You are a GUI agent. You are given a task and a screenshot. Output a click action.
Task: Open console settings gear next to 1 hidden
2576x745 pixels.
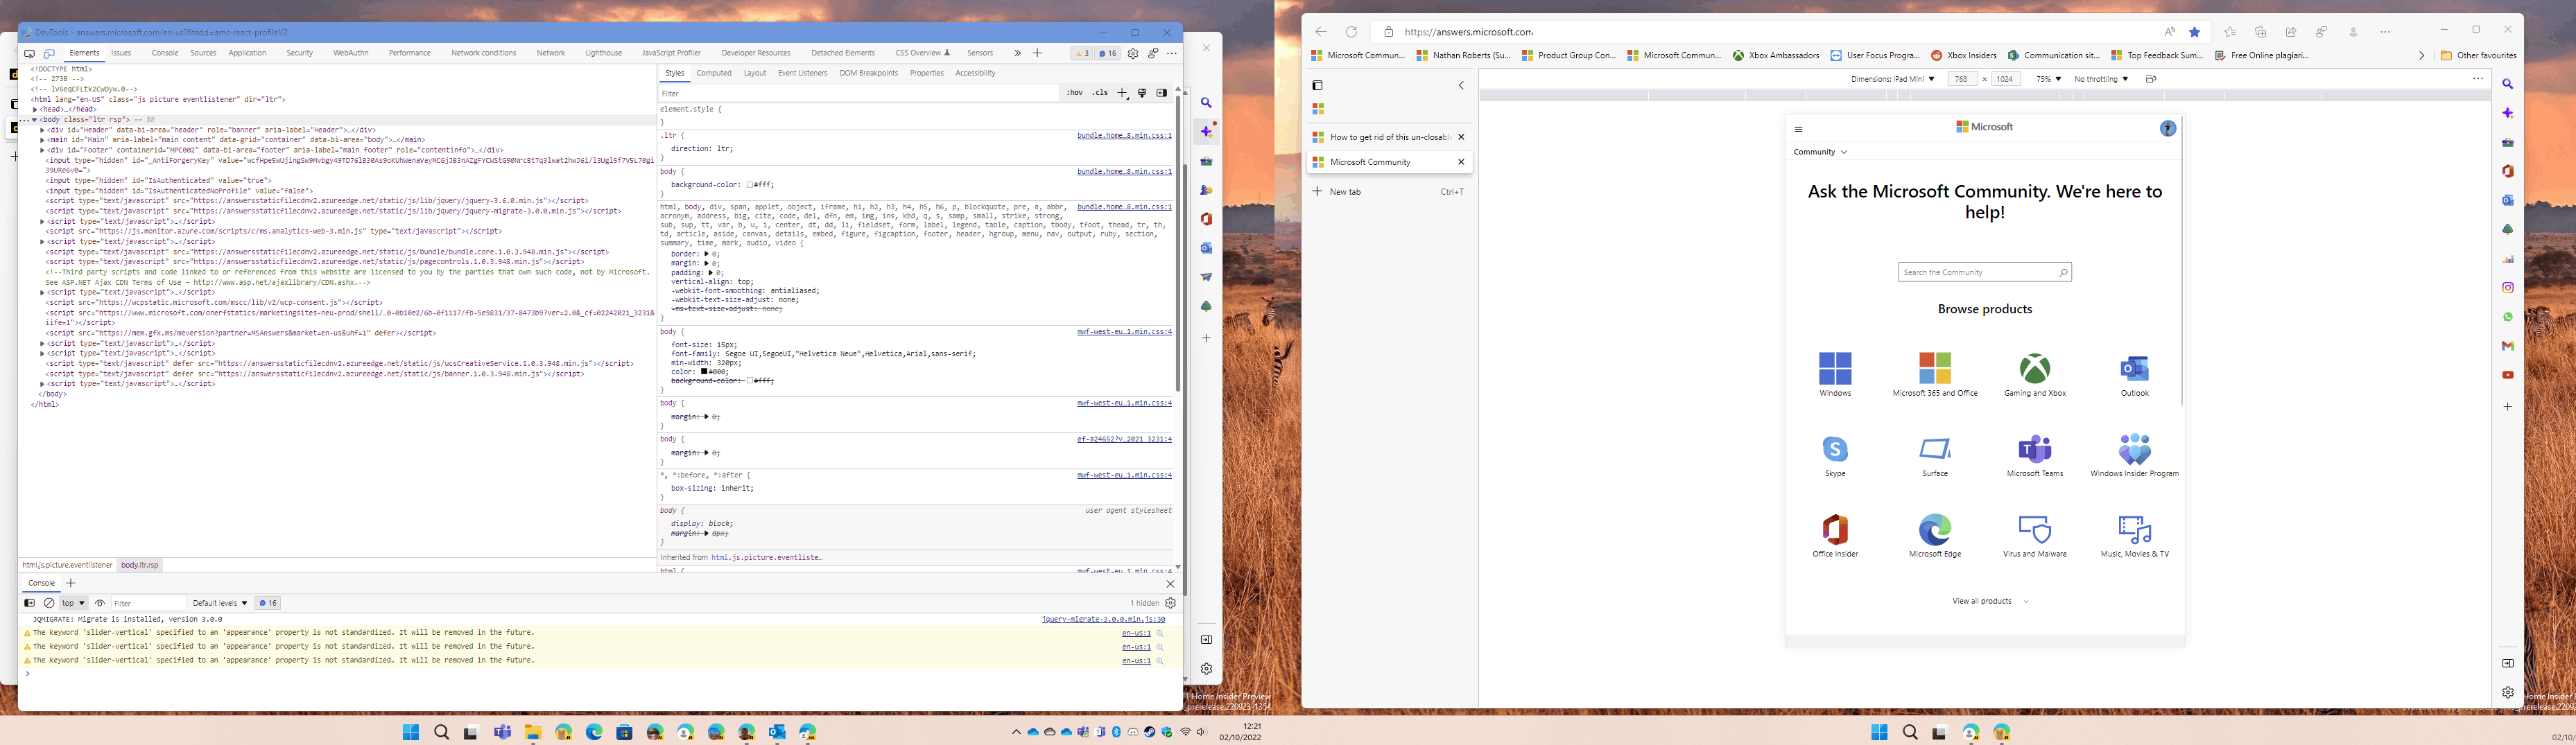1171,603
